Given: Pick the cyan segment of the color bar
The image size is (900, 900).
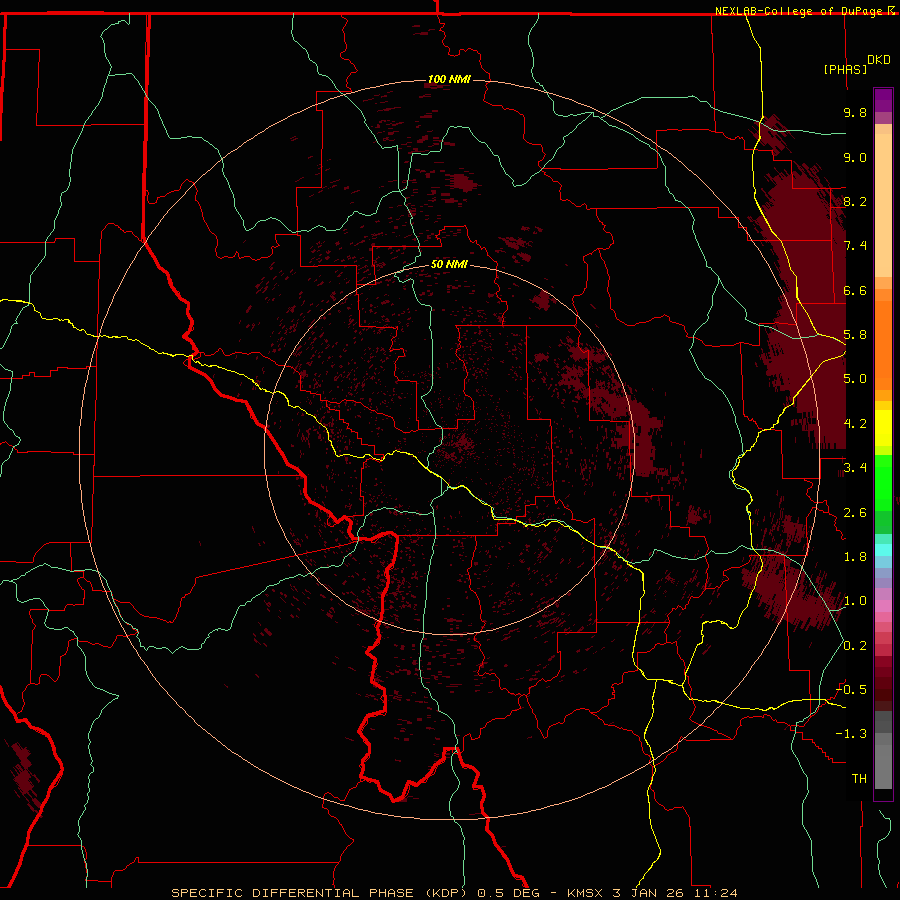Looking at the screenshot, I should point(883,550).
